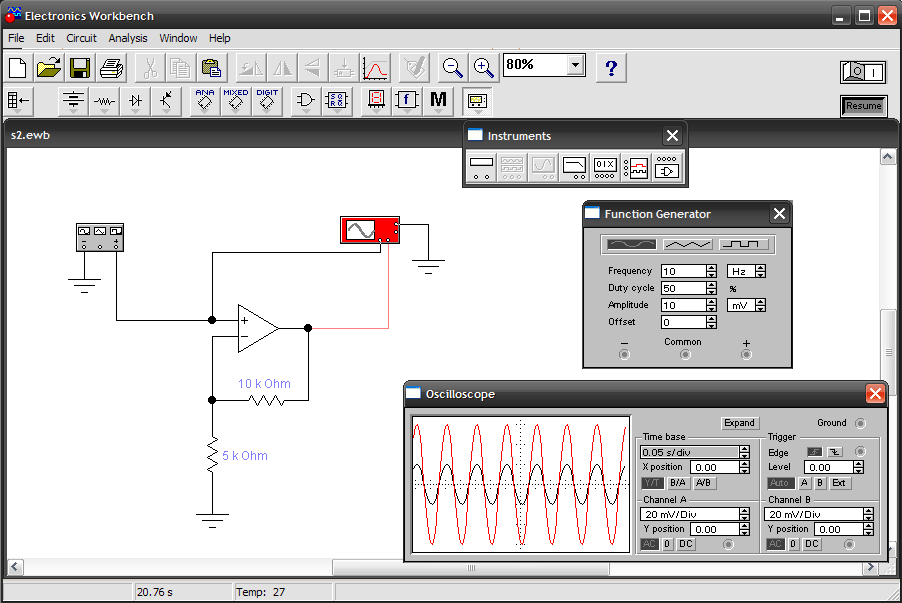Click the Frequency value stepper arrows

[712, 272]
